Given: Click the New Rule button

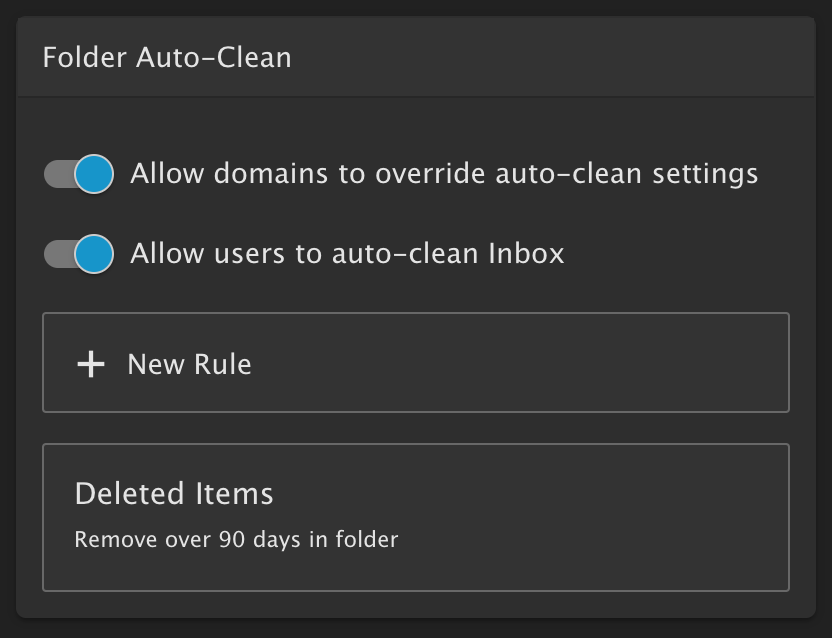Looking at the screenshot, I should point(415,363).
